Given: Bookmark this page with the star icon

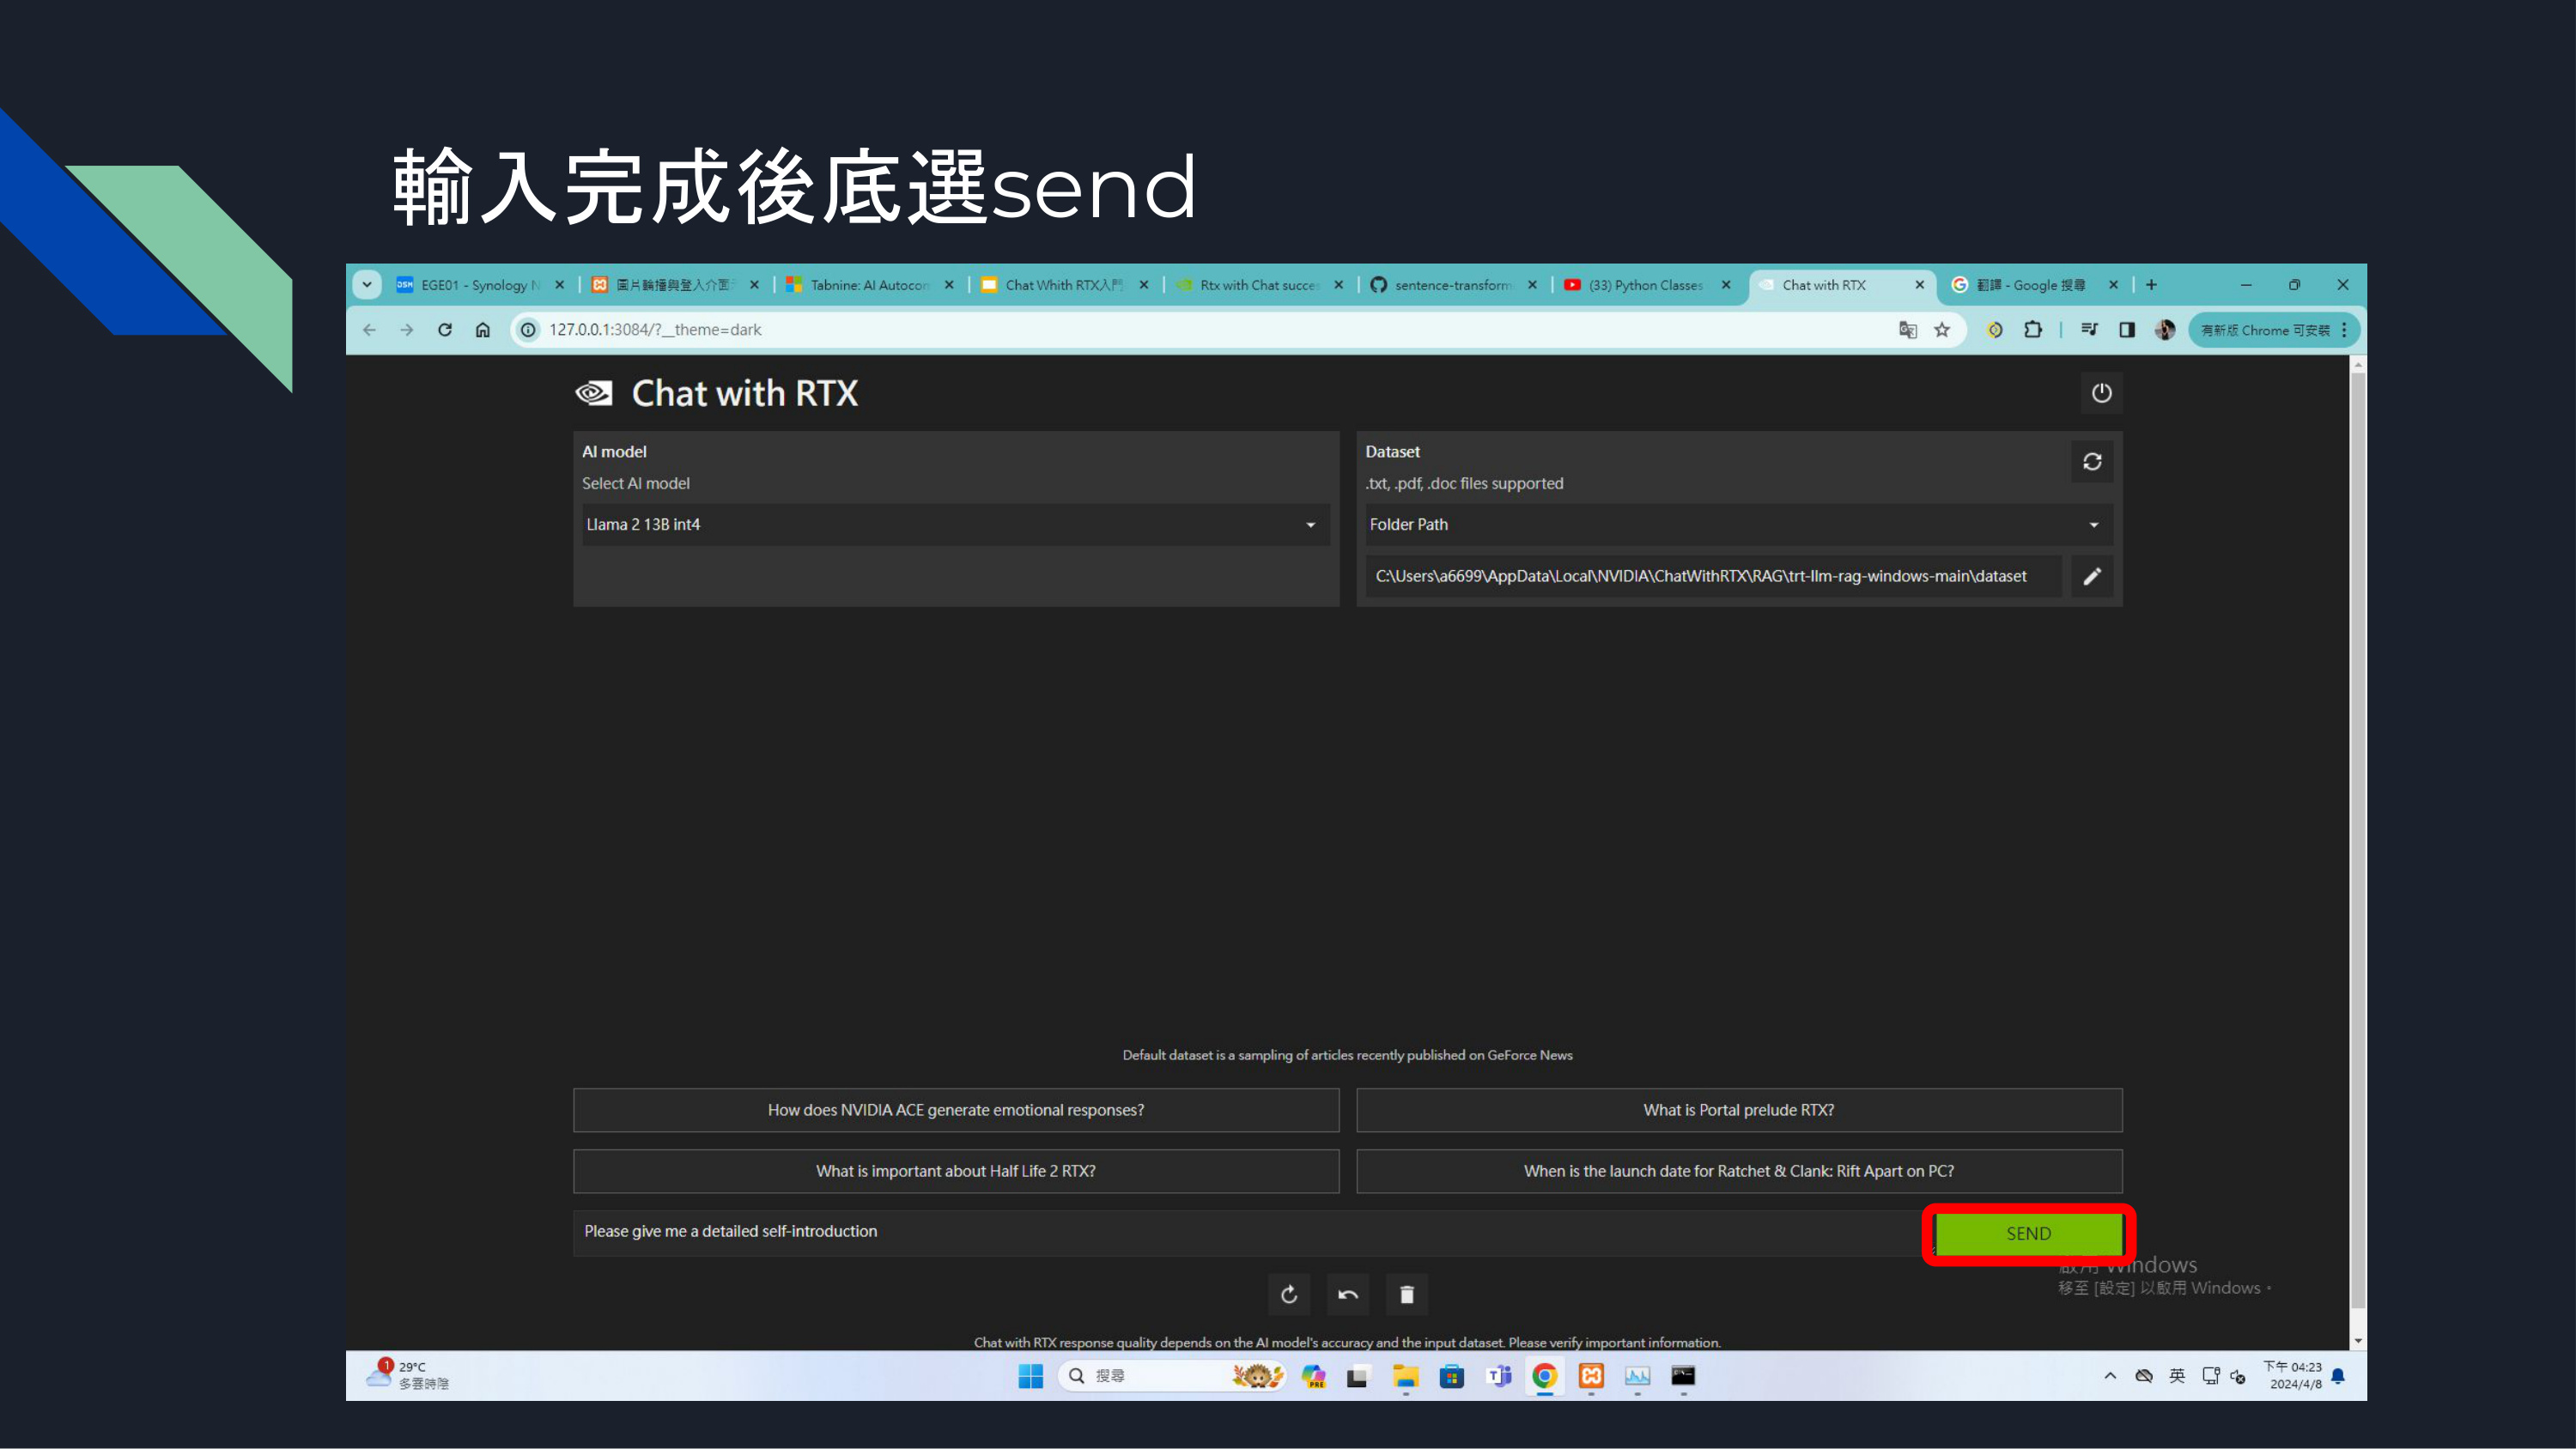Looking at the screenshot, I should [x=1942, y=330].
